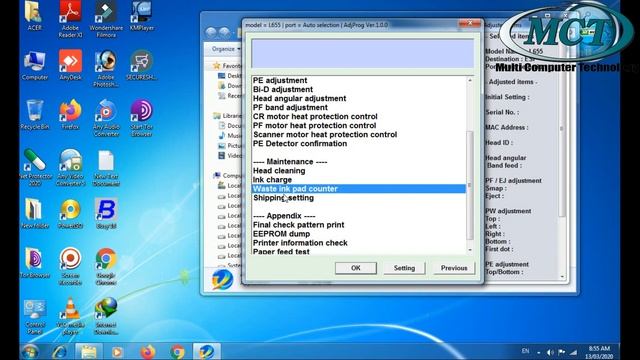Image resolution: width=640 pixels, height=360 pixels.
Task: Launch Screen Recorder desktop shortcut
Action: pos(70,267)
